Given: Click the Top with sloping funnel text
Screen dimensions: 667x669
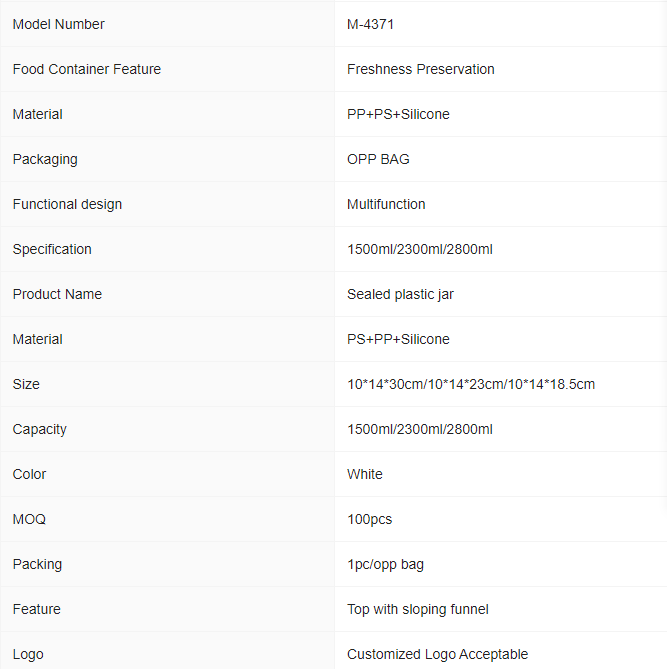Looking at the screenshot, I should coord(417,609).
